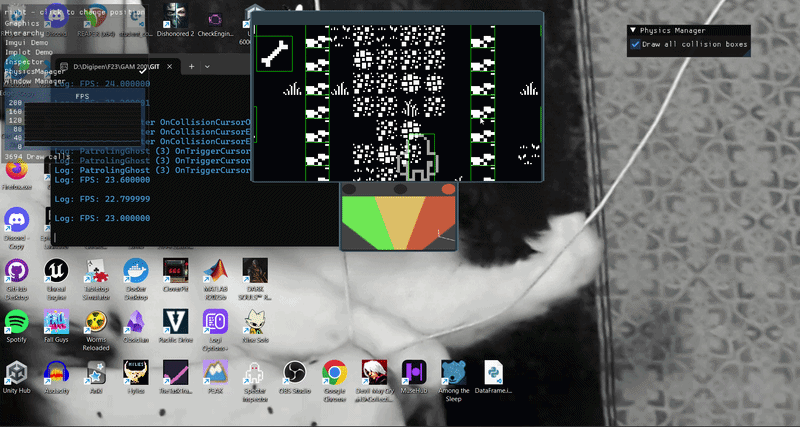Open the terminal tab dropdown chevron
The width and height of the screenshot is (800, 427).
click(207, 66)
